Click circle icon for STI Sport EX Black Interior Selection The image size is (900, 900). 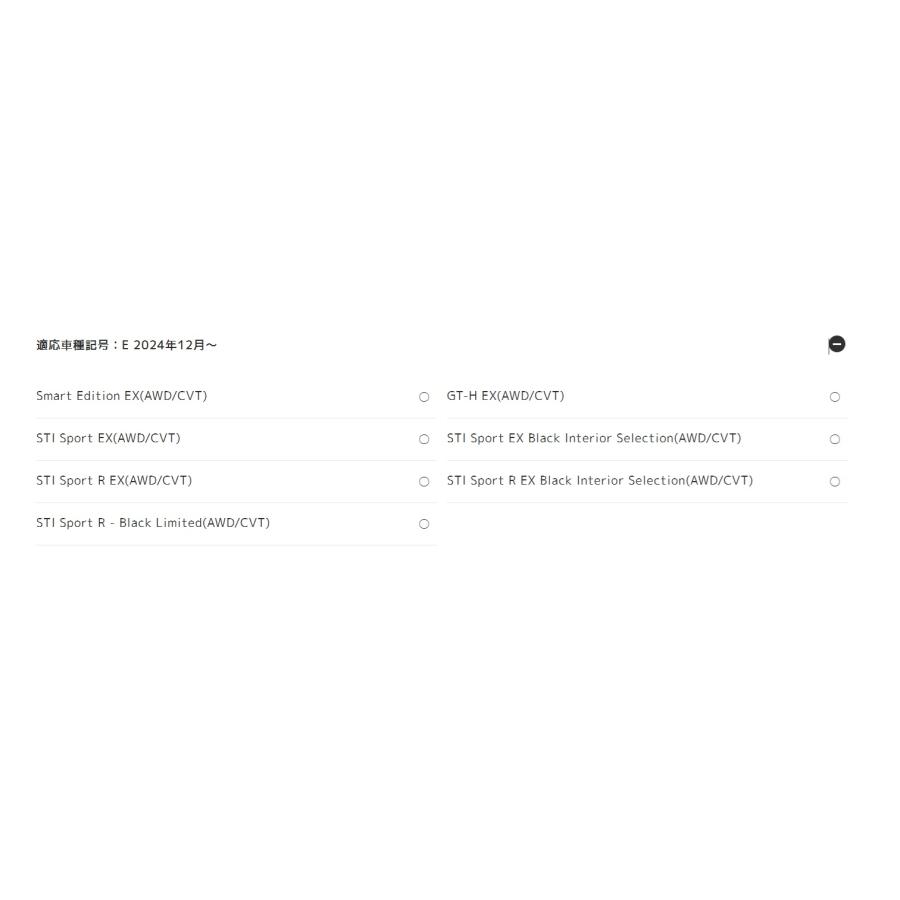(x=835, y=439)
